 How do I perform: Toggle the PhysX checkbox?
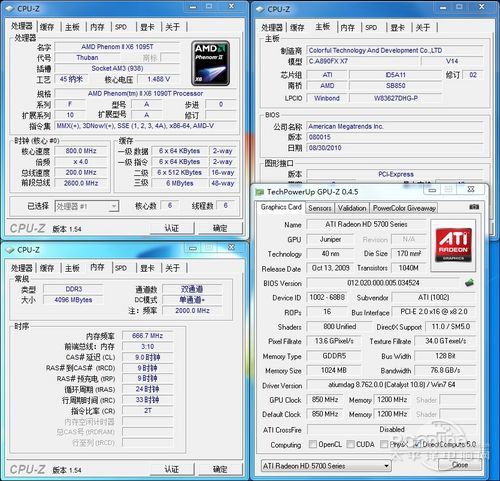384,444
